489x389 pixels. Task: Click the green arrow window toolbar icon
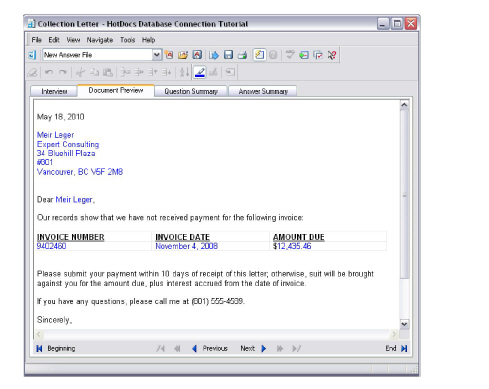click(304, 55)
